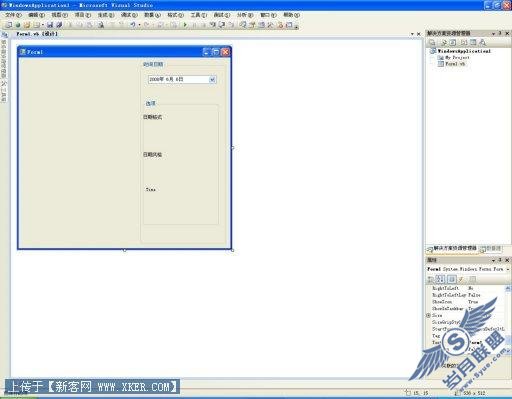
Task: Click the Save floppy disk icon
Action: pyautogui.click(x=50, y=25)
